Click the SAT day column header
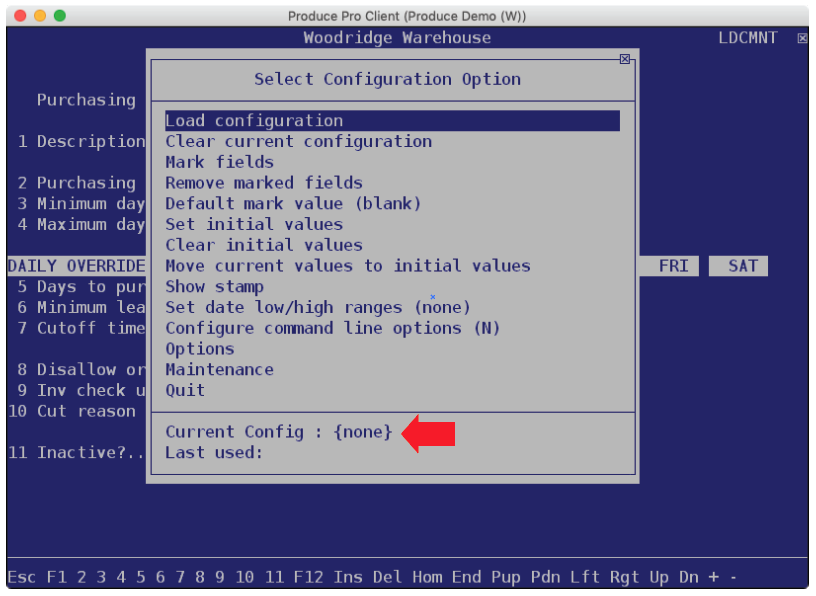Image resolution: width=816 pixels, height=596 pixels. tap(738, 266)
